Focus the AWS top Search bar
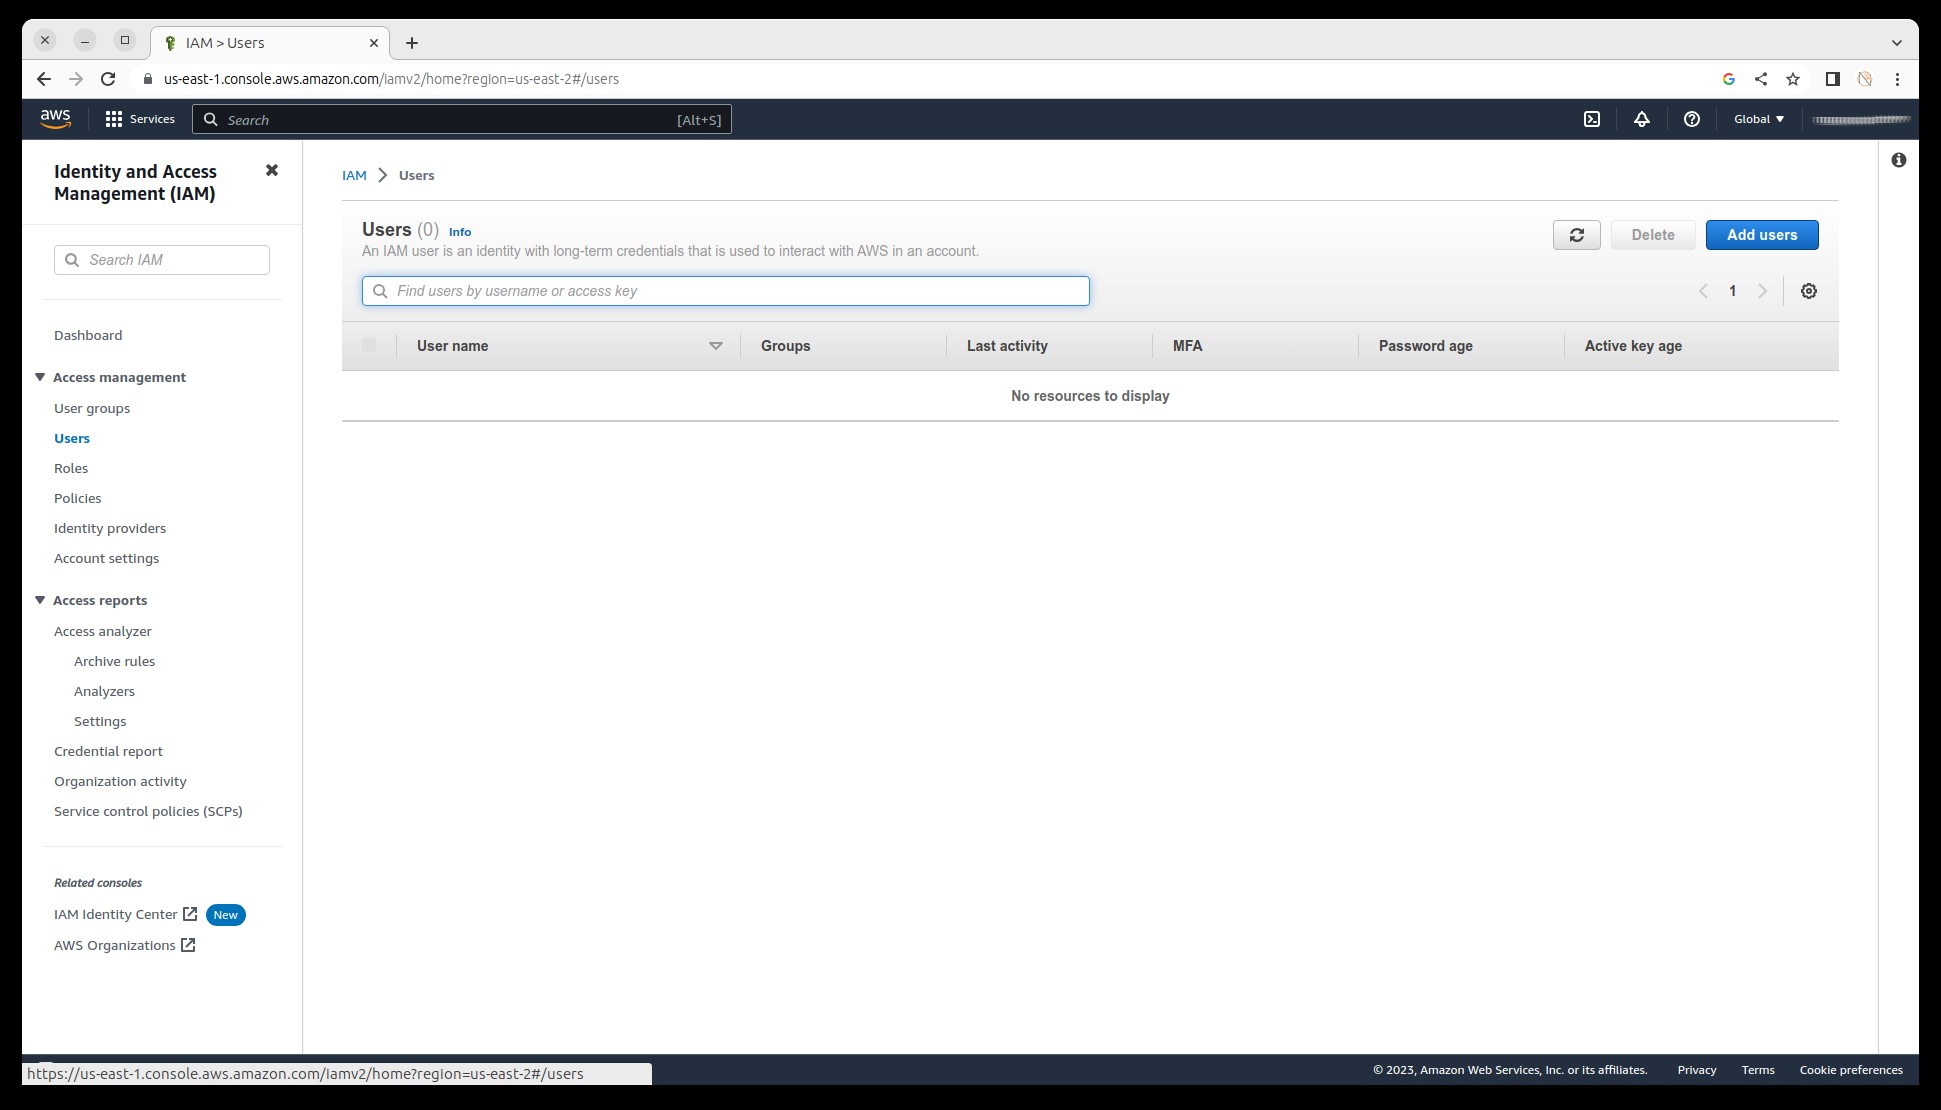Image resolution: width=1941 pixels, height=1110 pixels. (462, 119)
